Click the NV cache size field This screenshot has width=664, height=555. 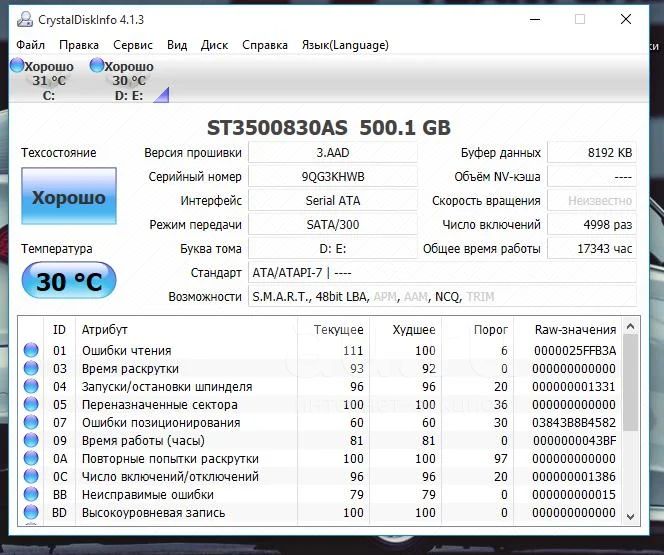[x=592, y=177]
